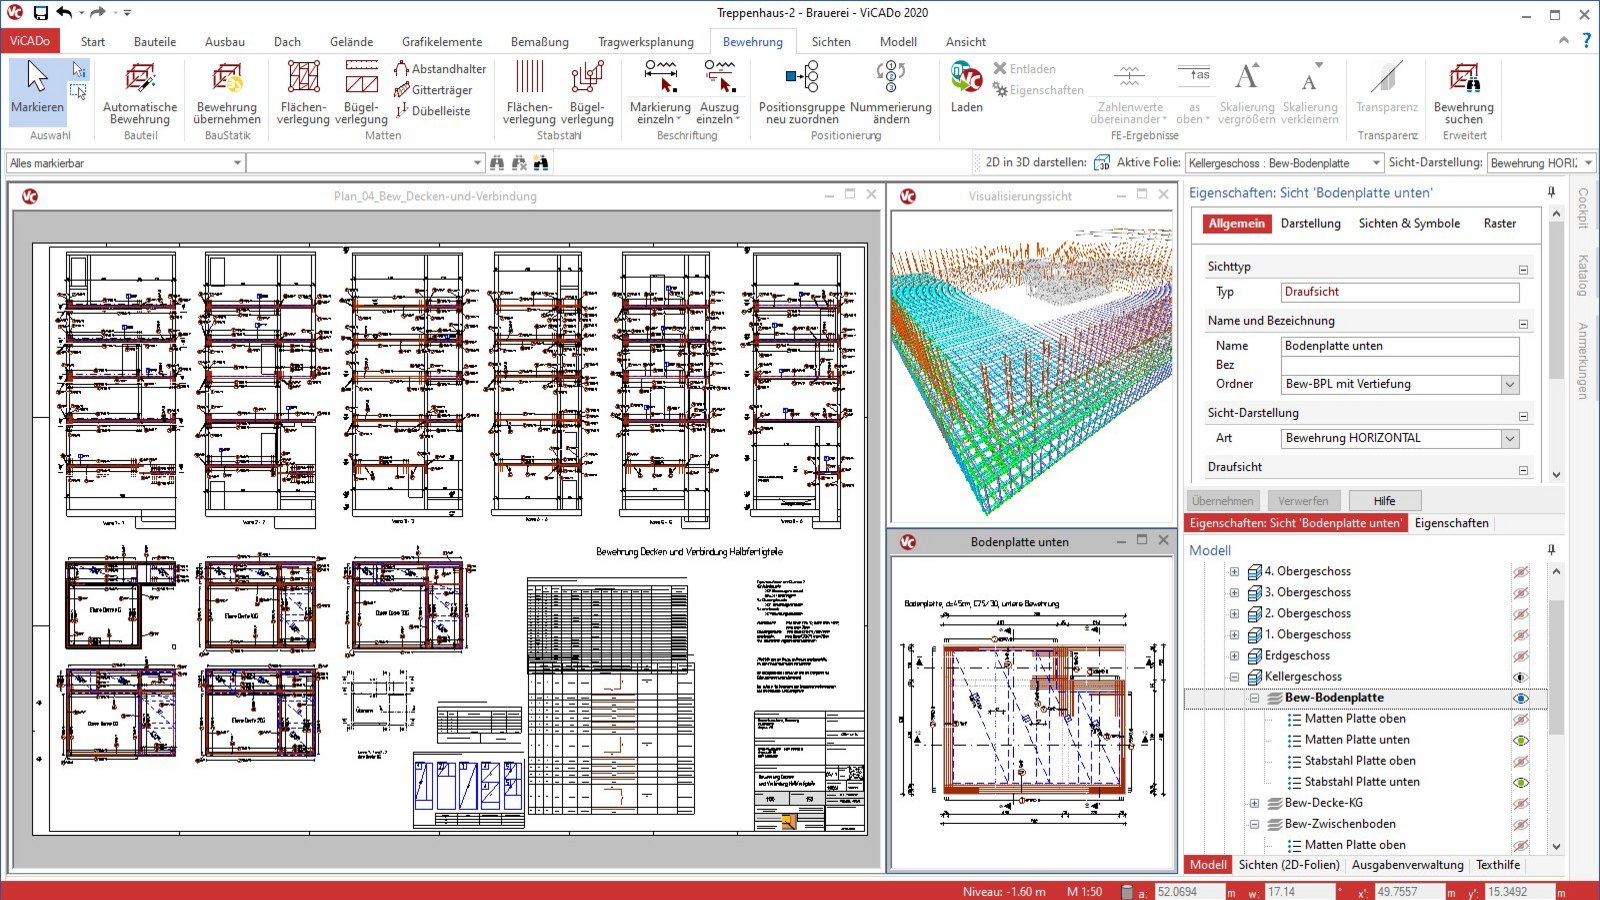This screenshot has width=1600, height=900.
Task: Hide Stabstahl Platte unten layer
Action: click(1521, 782)
